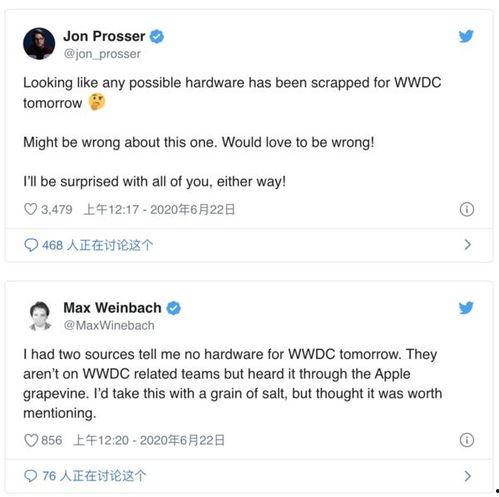Click the Twitter bird icon on Max Weinbach's tweet
This screenshot has height=497, width=499.
click(466, 308)
